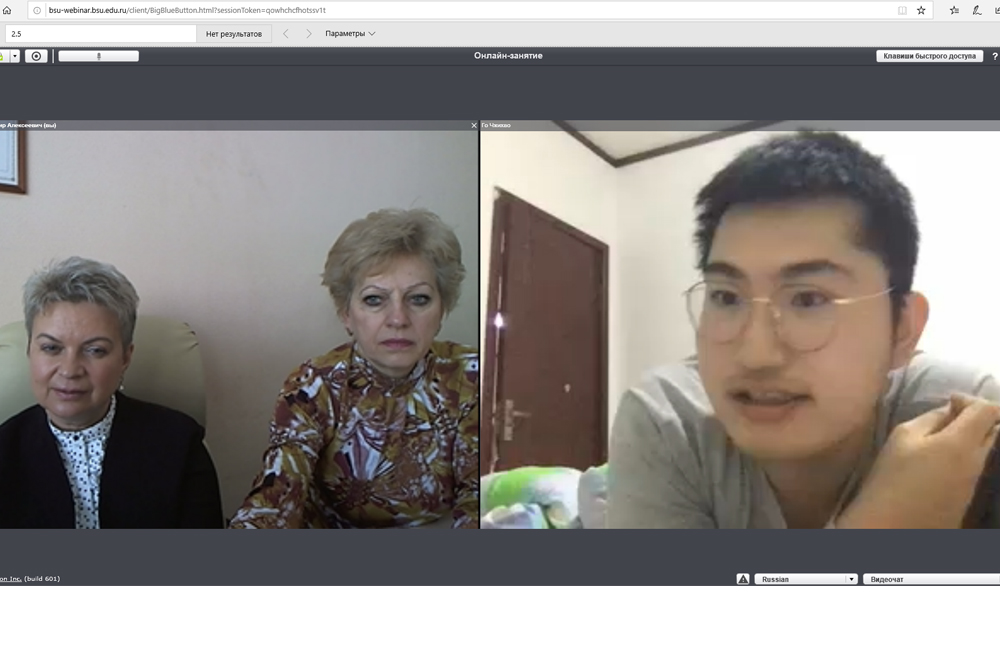Go to next search result arrow

[x=308, y=33]
